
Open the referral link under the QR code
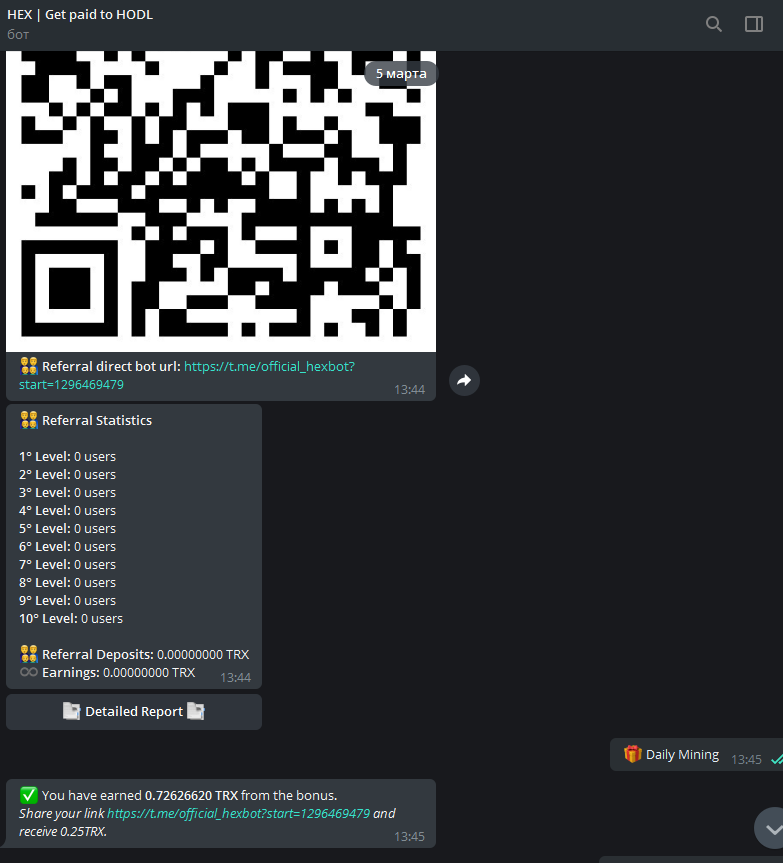coord(269,367)
